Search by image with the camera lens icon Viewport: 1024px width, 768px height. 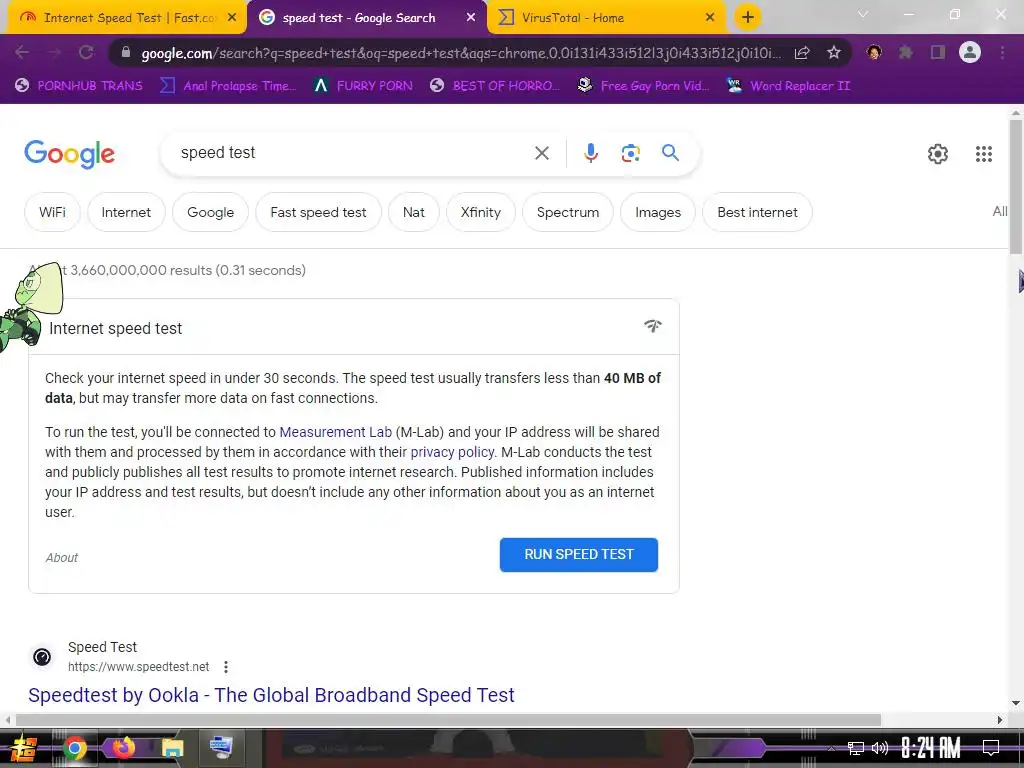click(x=630, y=153)
